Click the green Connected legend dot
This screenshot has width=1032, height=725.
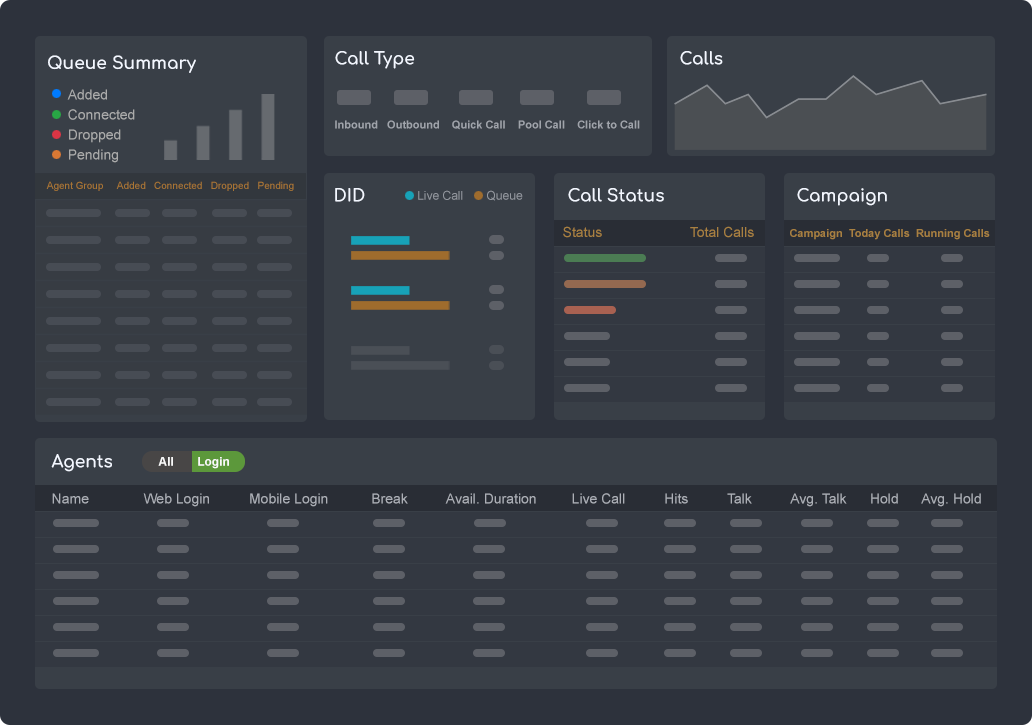tap(56, 115)
